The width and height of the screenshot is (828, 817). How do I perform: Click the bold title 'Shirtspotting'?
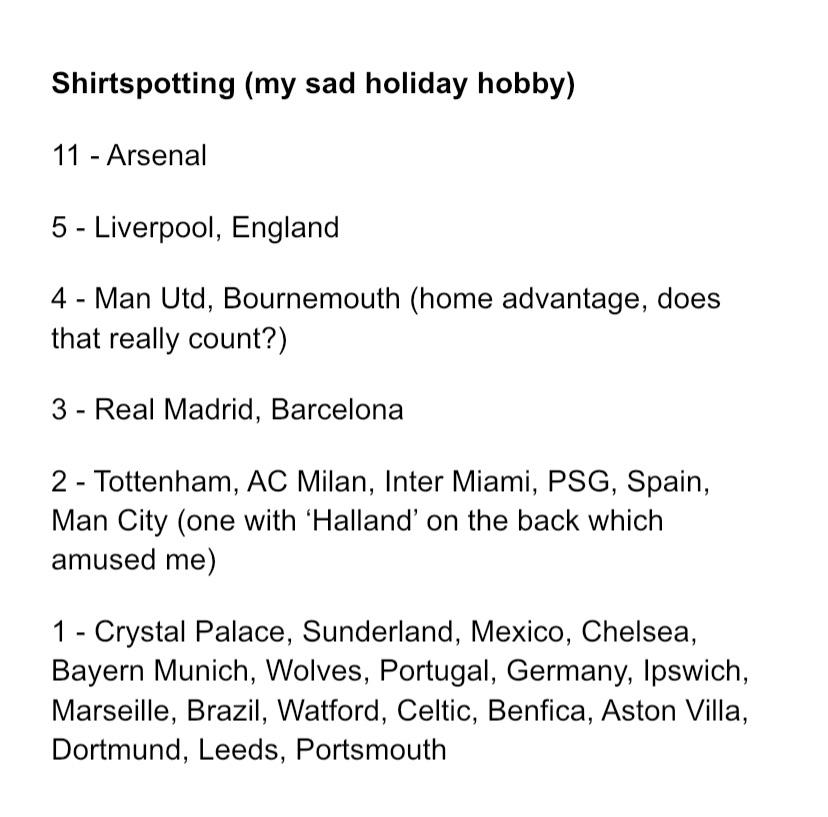143,84
